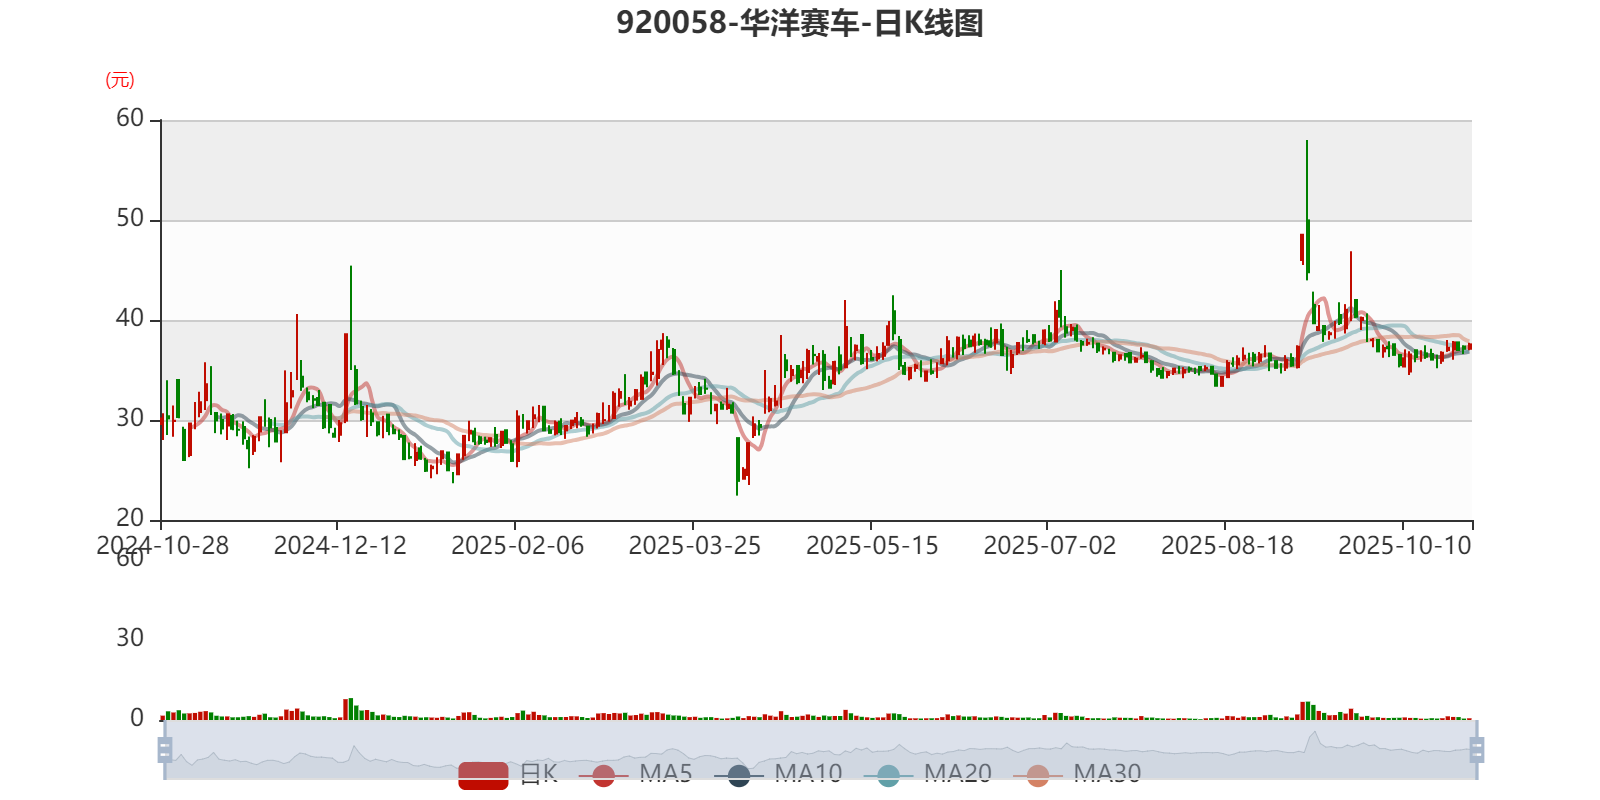Click the 2025-05-15 date label
This screenshot has height=800, width=1600.
pos(872,546)
